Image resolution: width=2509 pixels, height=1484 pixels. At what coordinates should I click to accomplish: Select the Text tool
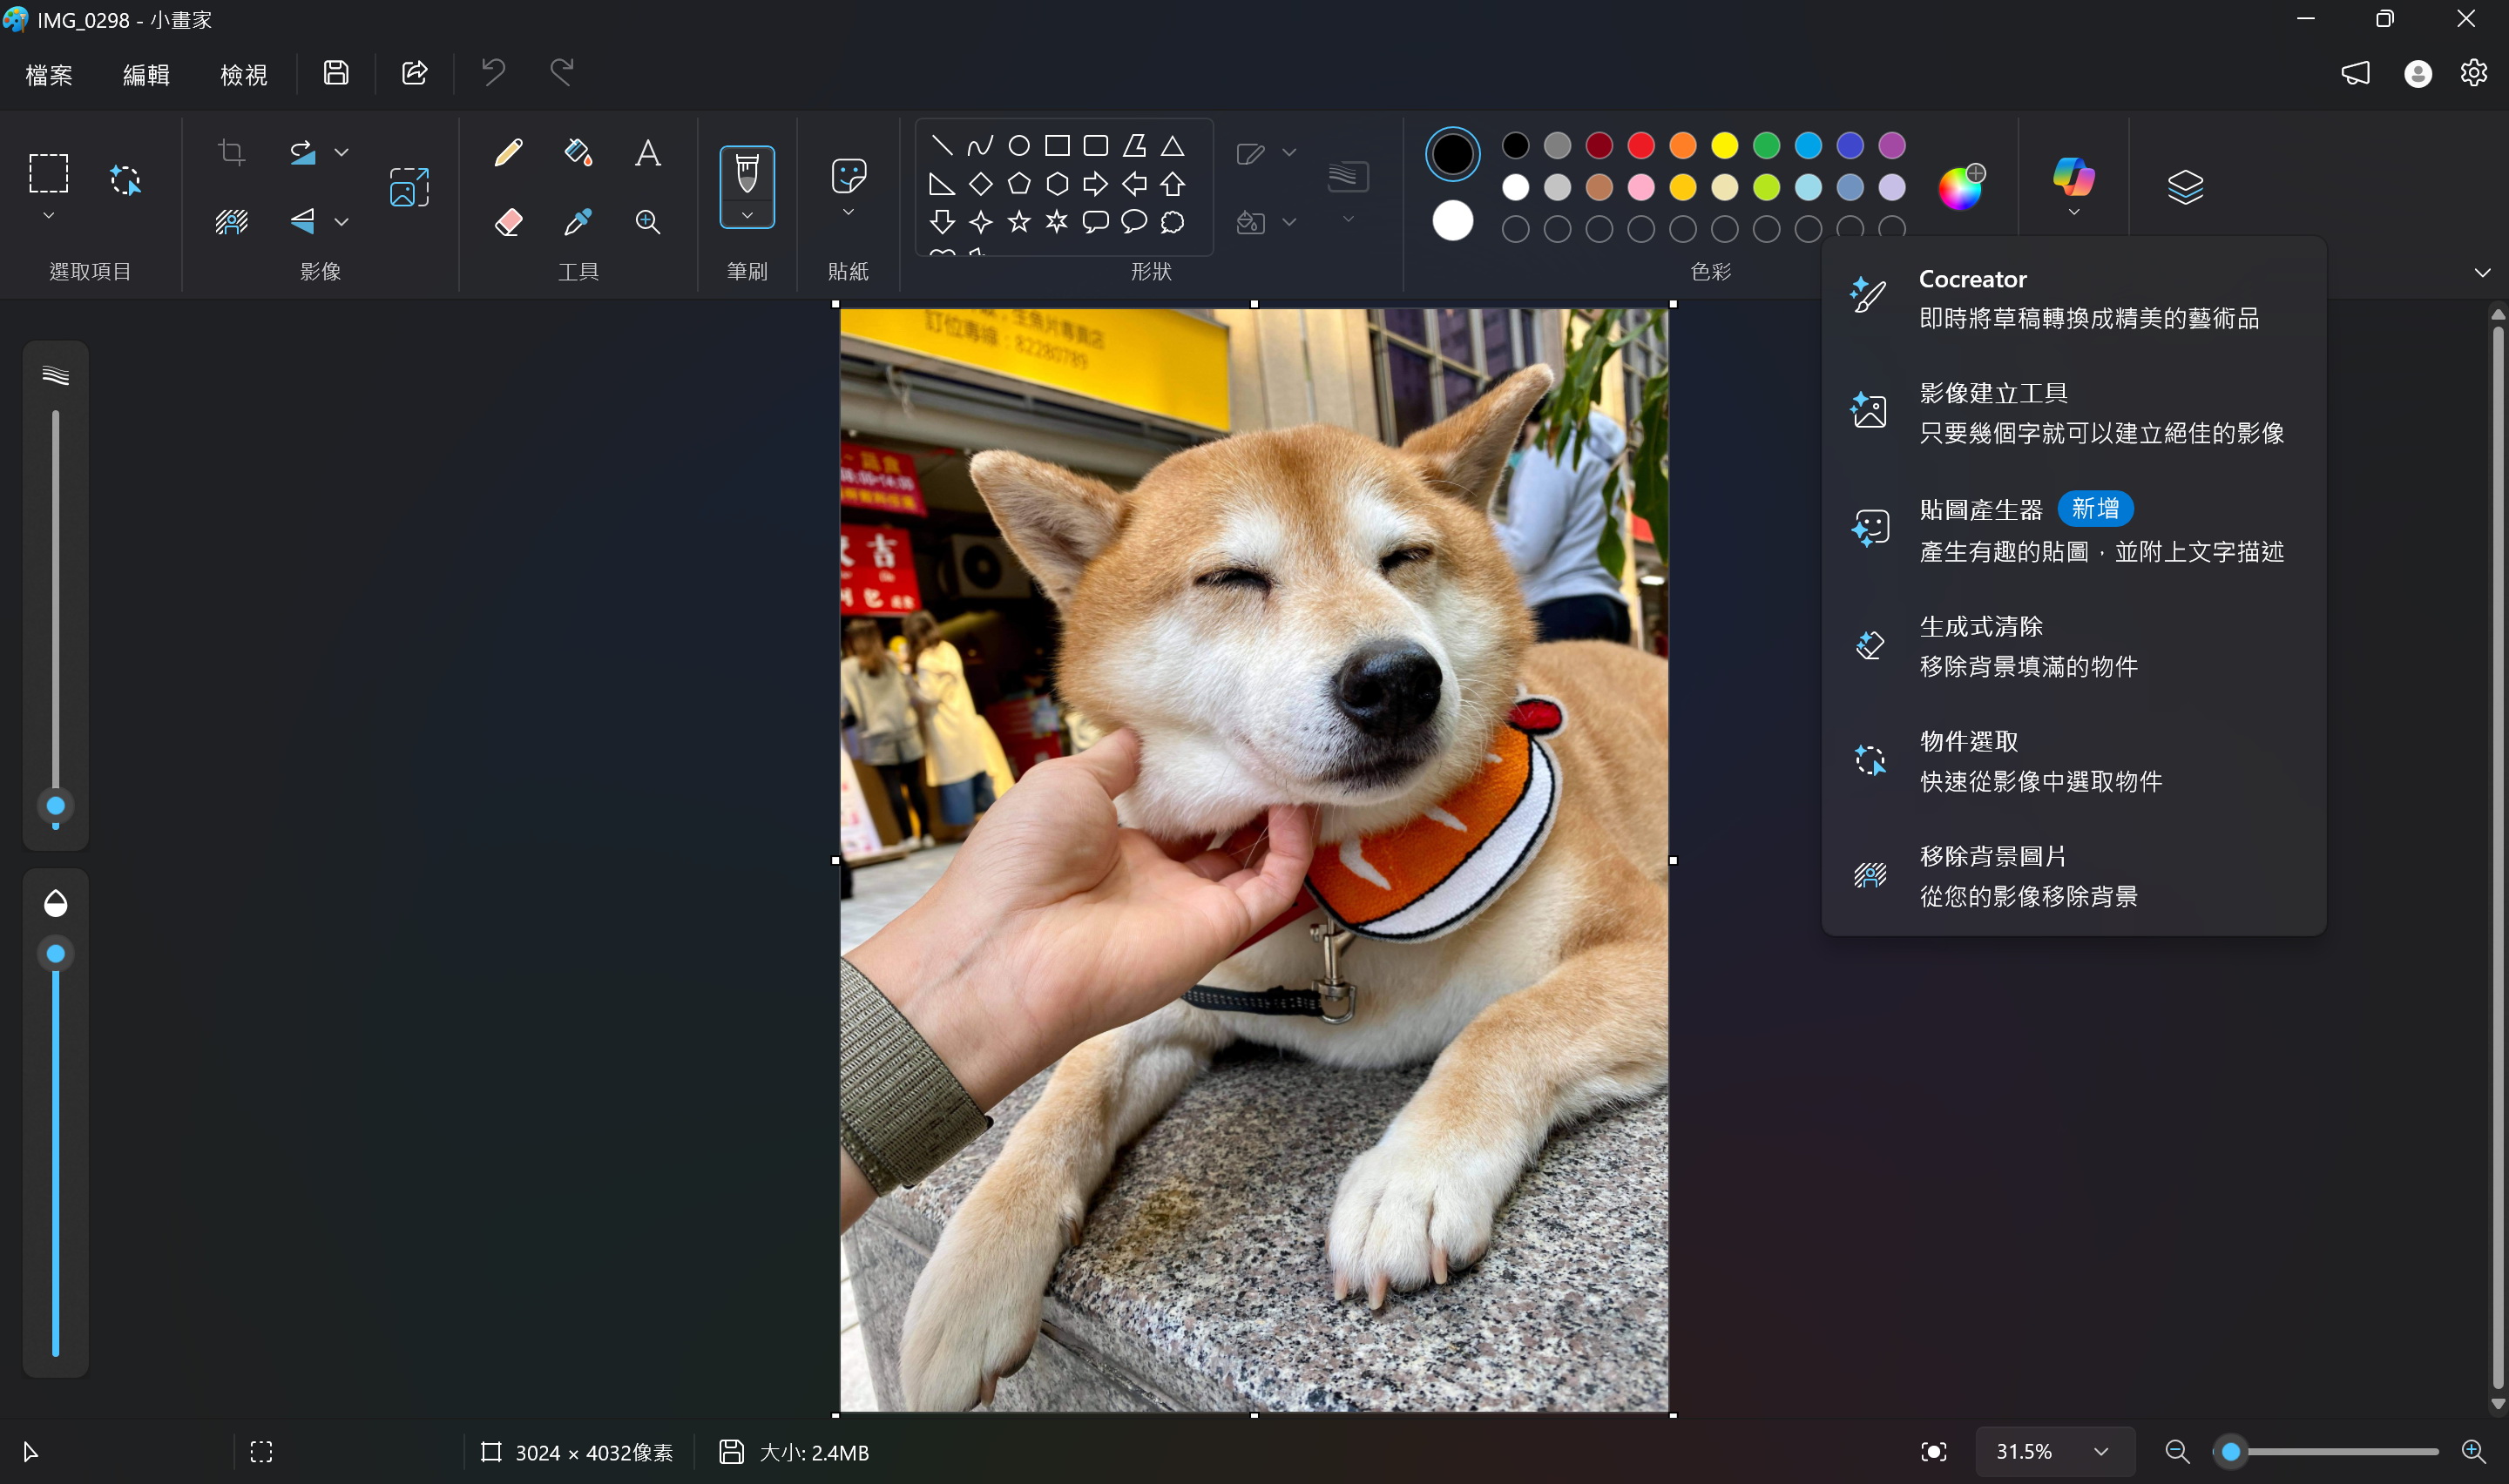coord(648,153)
